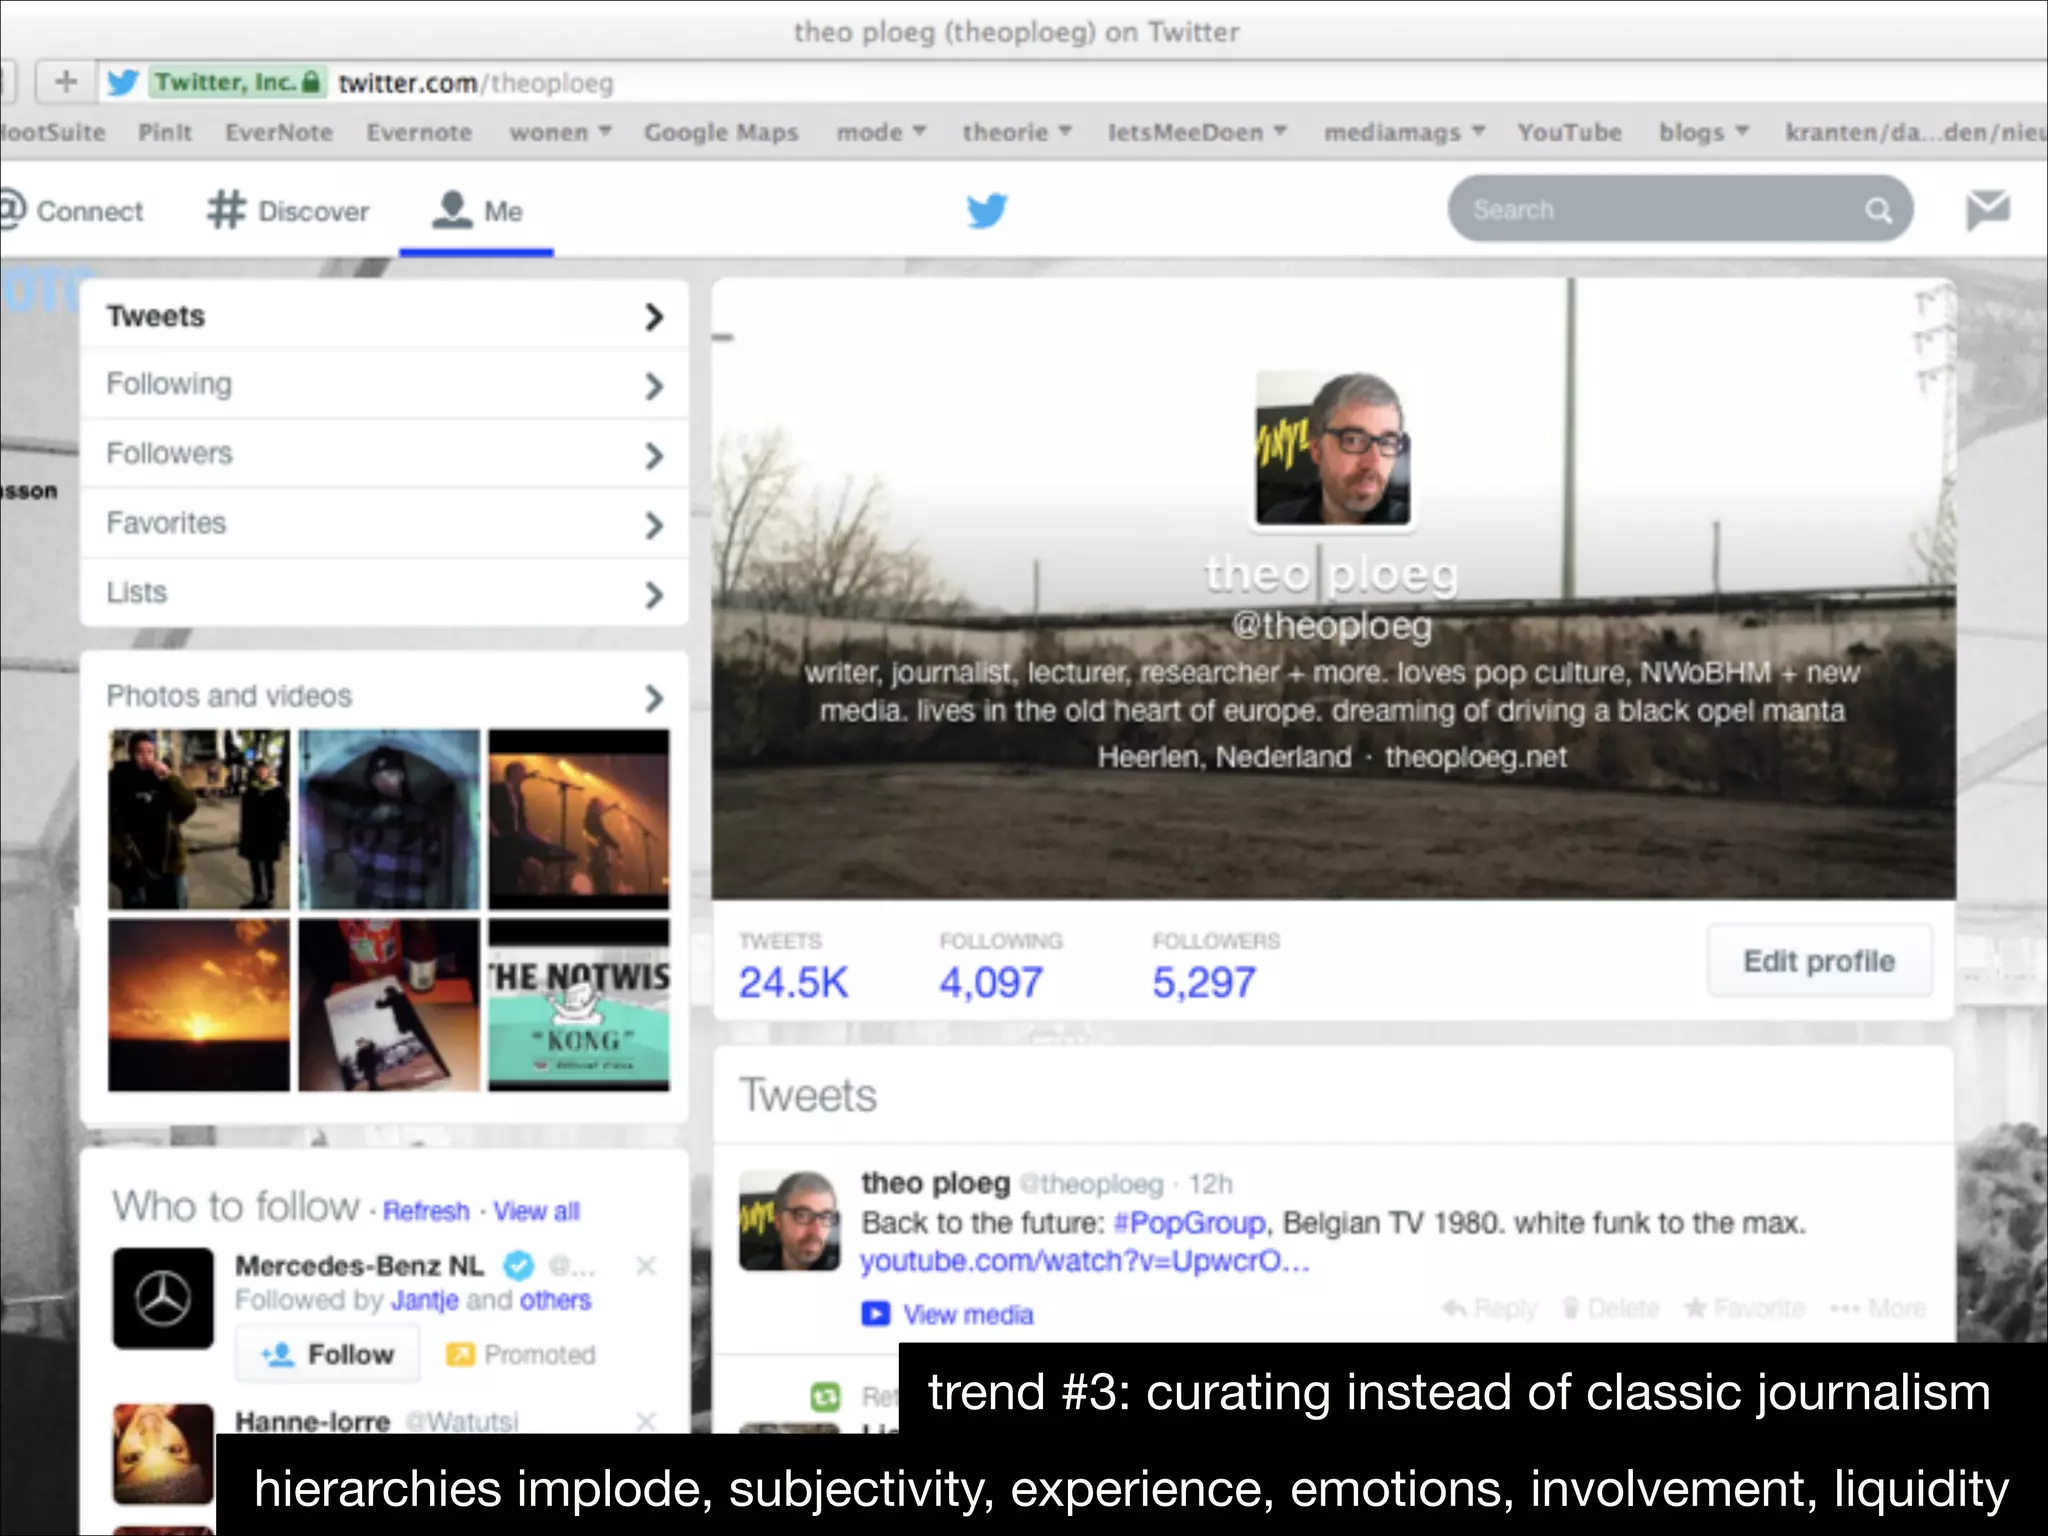Open wonen bookmarks dropdown

[x=560, y=132]
